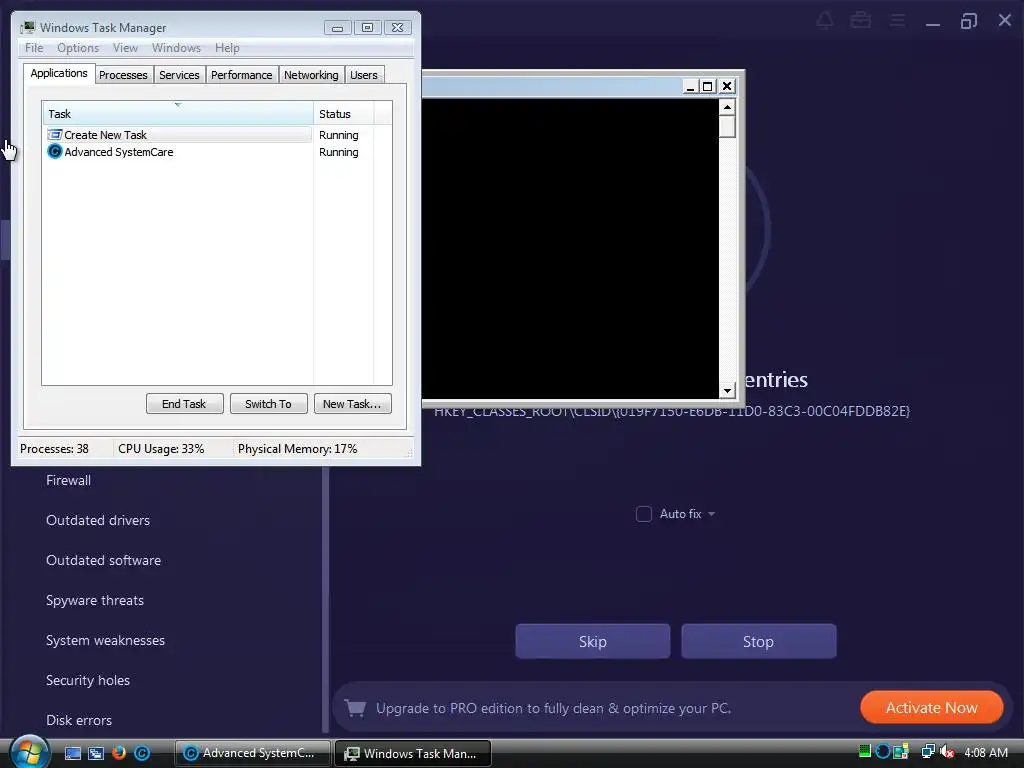This screenshot has width=1024, height=768.
Task: Click Spyware threats in the scan list
Action: [95, 601]
